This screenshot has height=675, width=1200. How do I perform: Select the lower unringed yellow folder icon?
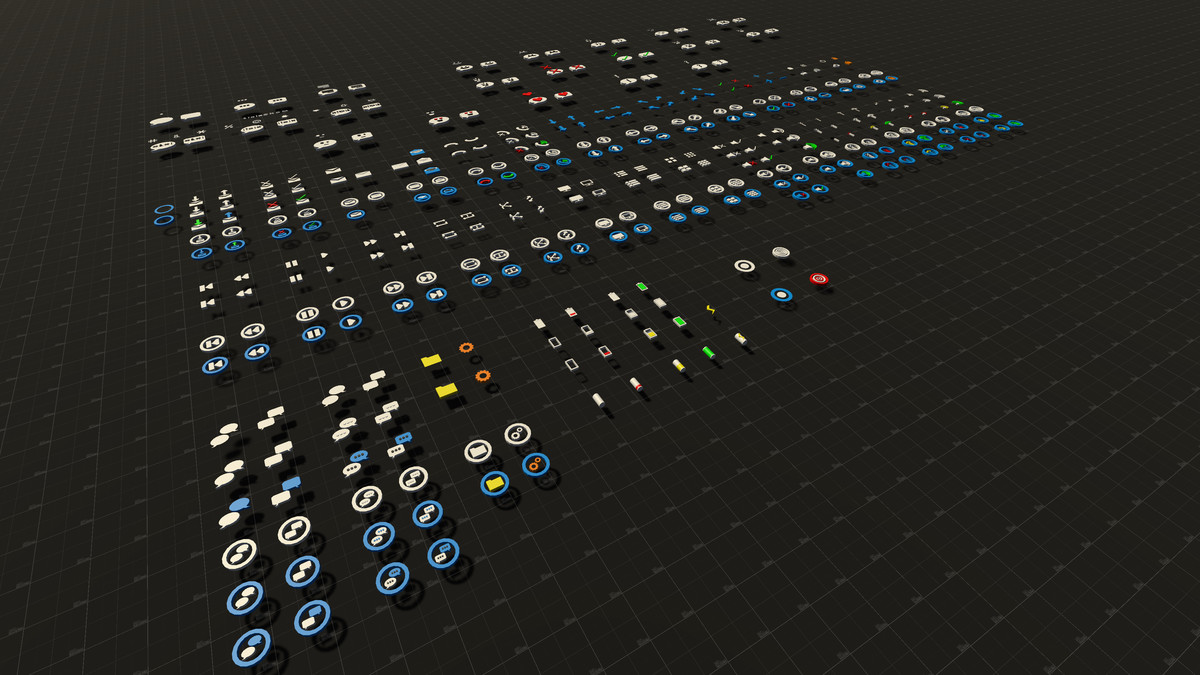(446, 390)
